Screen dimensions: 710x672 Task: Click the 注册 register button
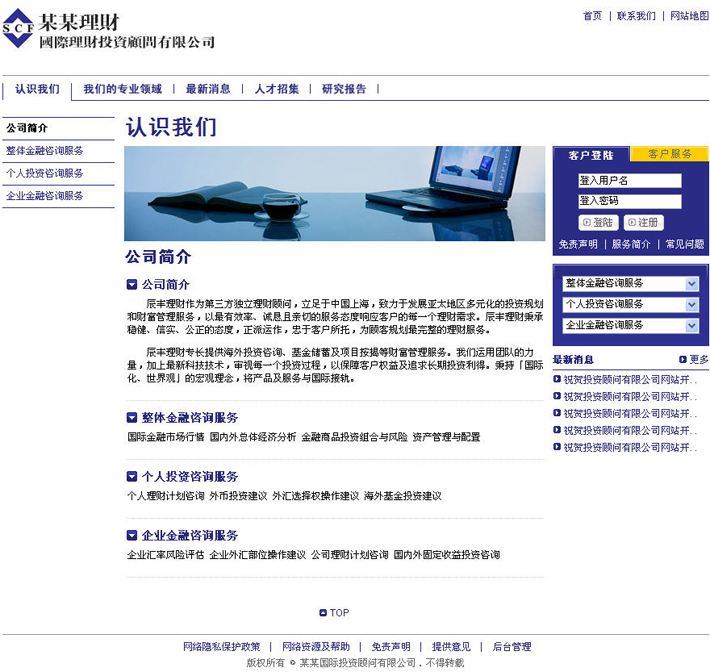coord(643,222)
